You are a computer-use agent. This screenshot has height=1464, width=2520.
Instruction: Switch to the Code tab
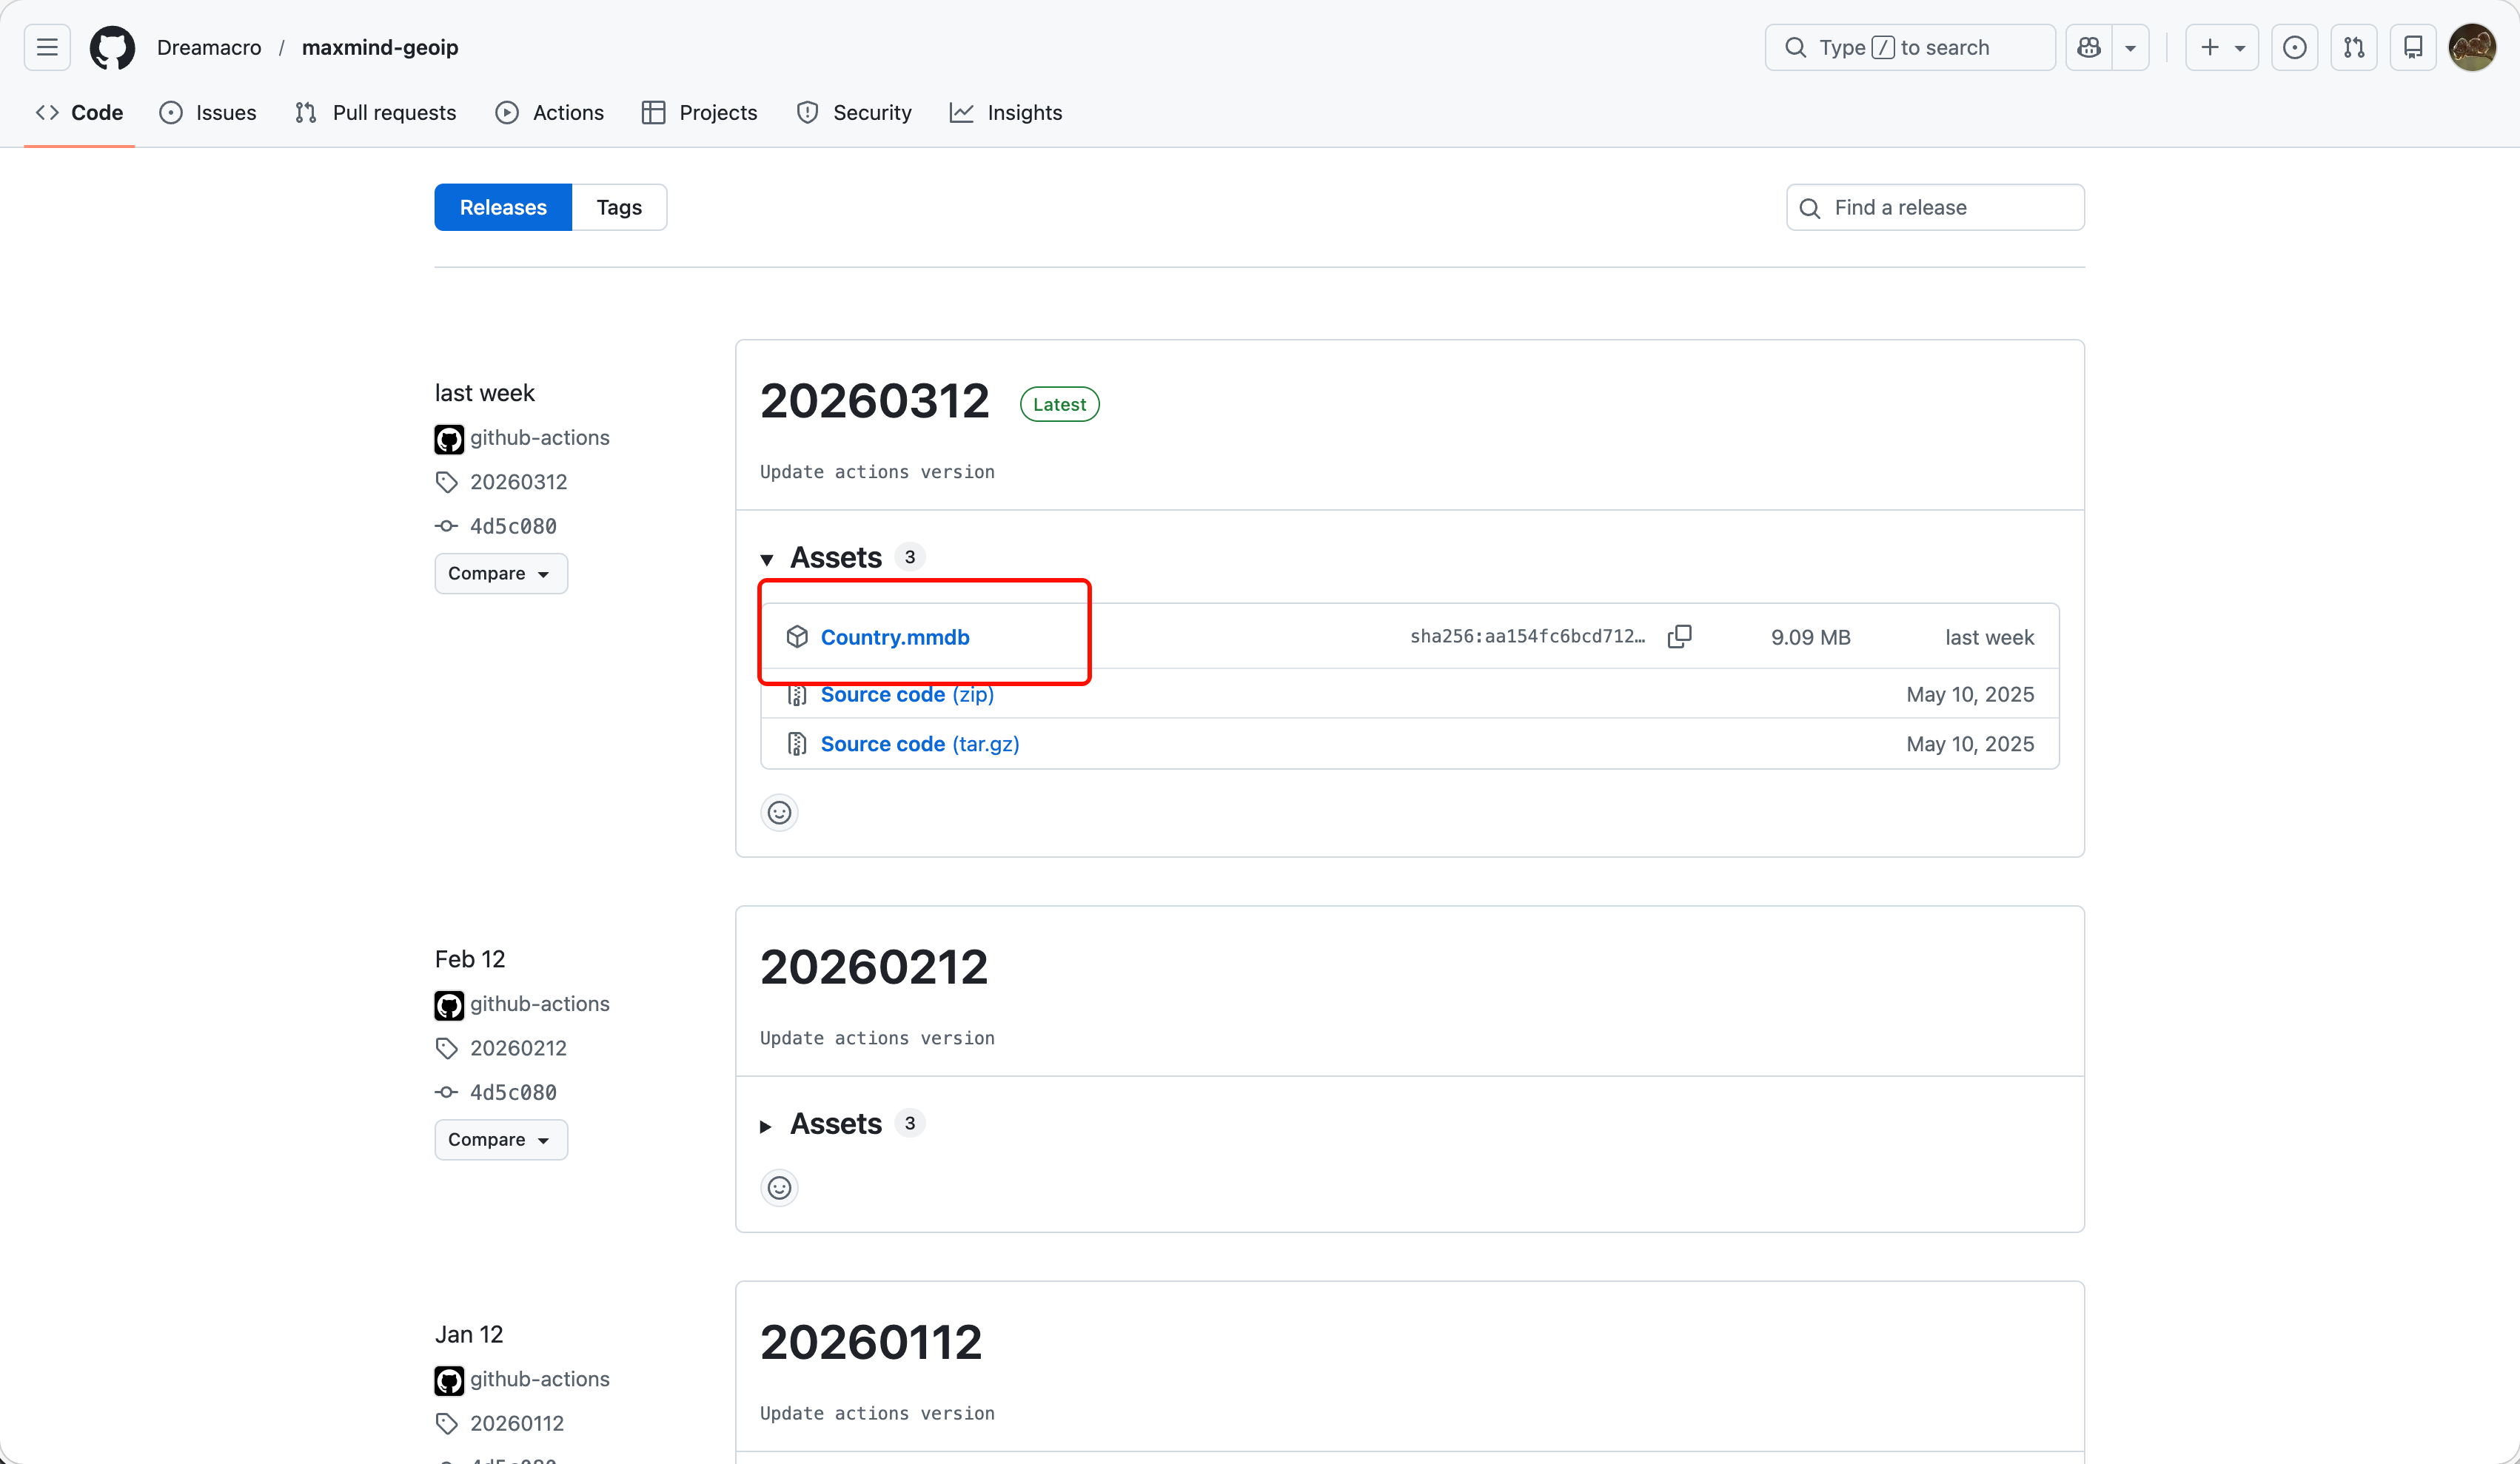[79, 112]
